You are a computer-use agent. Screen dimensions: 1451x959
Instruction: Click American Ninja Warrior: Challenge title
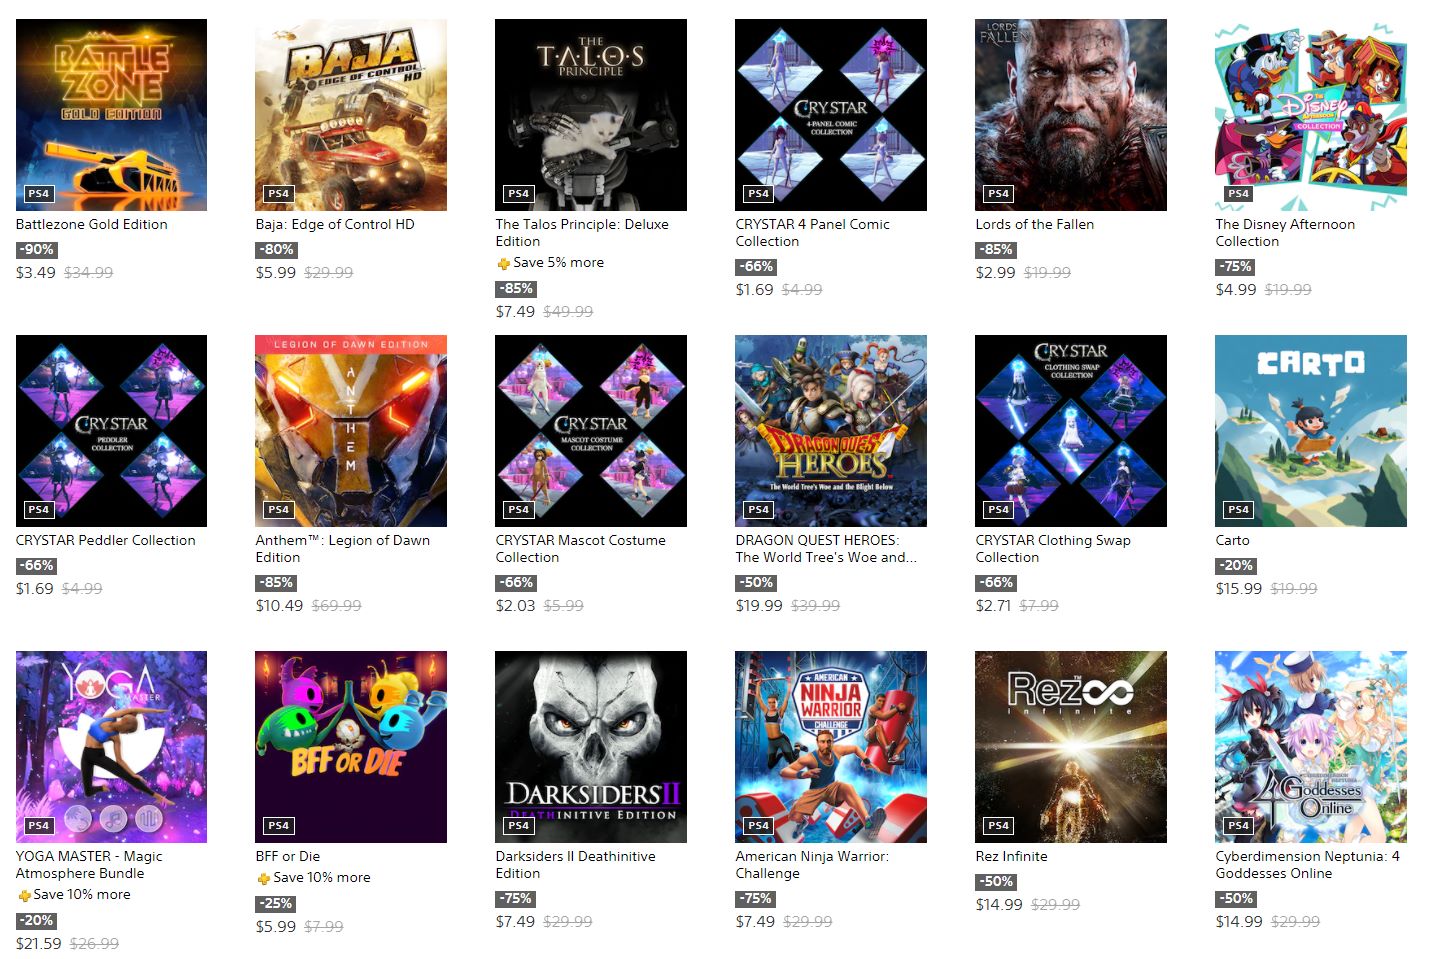[x=812, y=864]
